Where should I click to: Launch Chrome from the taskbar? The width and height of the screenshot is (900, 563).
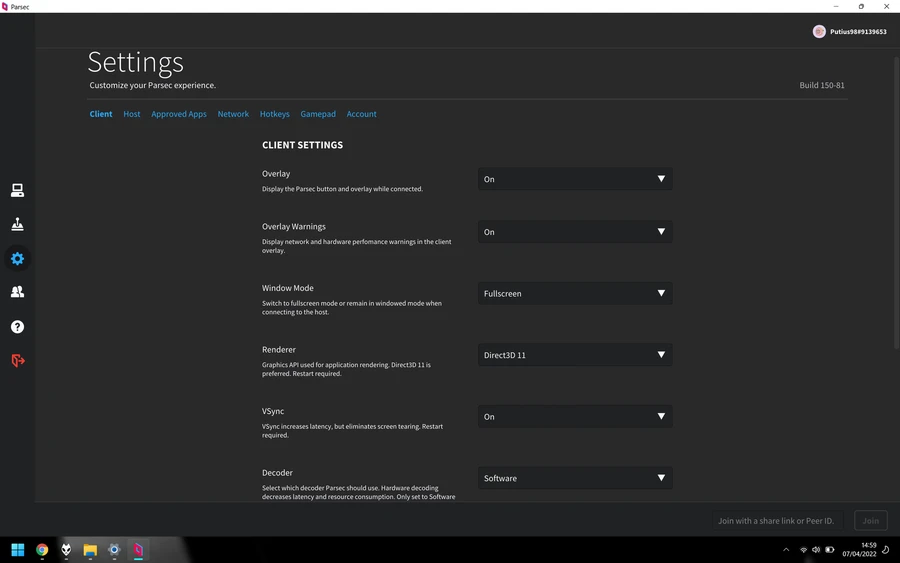click(x=42, y=550)
